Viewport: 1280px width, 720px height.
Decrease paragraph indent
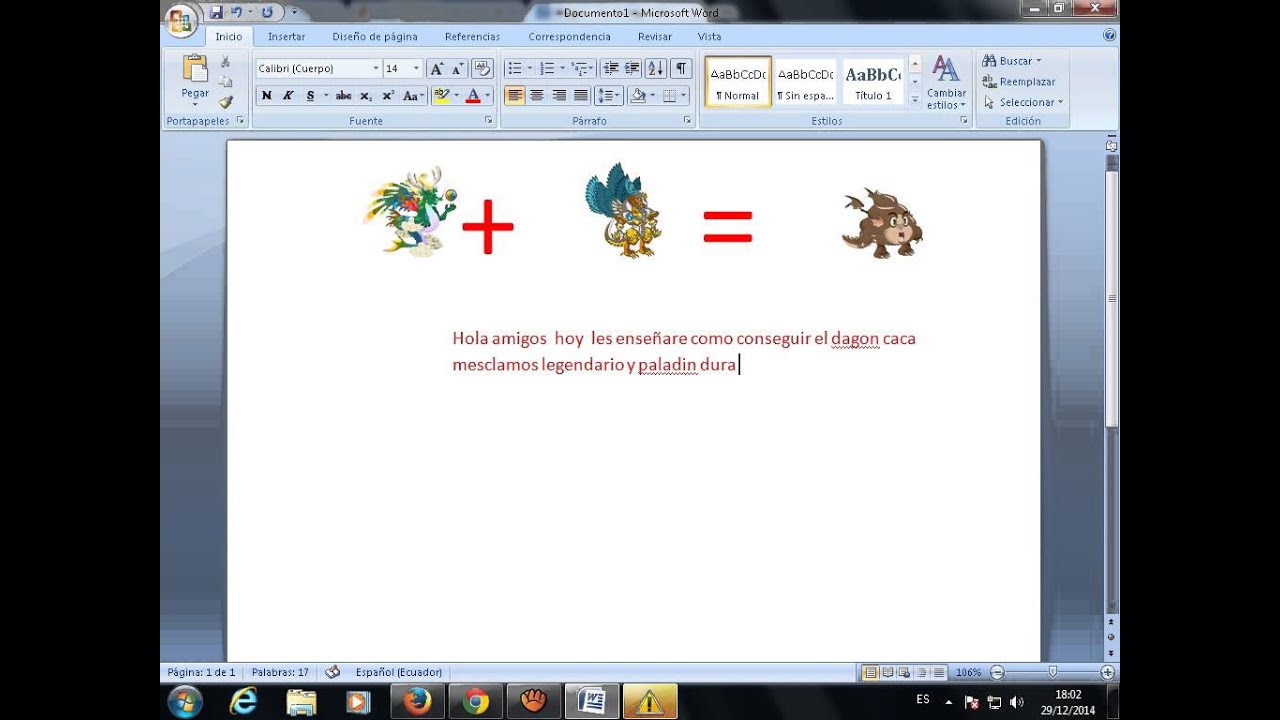pyautogui.click(x=611, y=68)
